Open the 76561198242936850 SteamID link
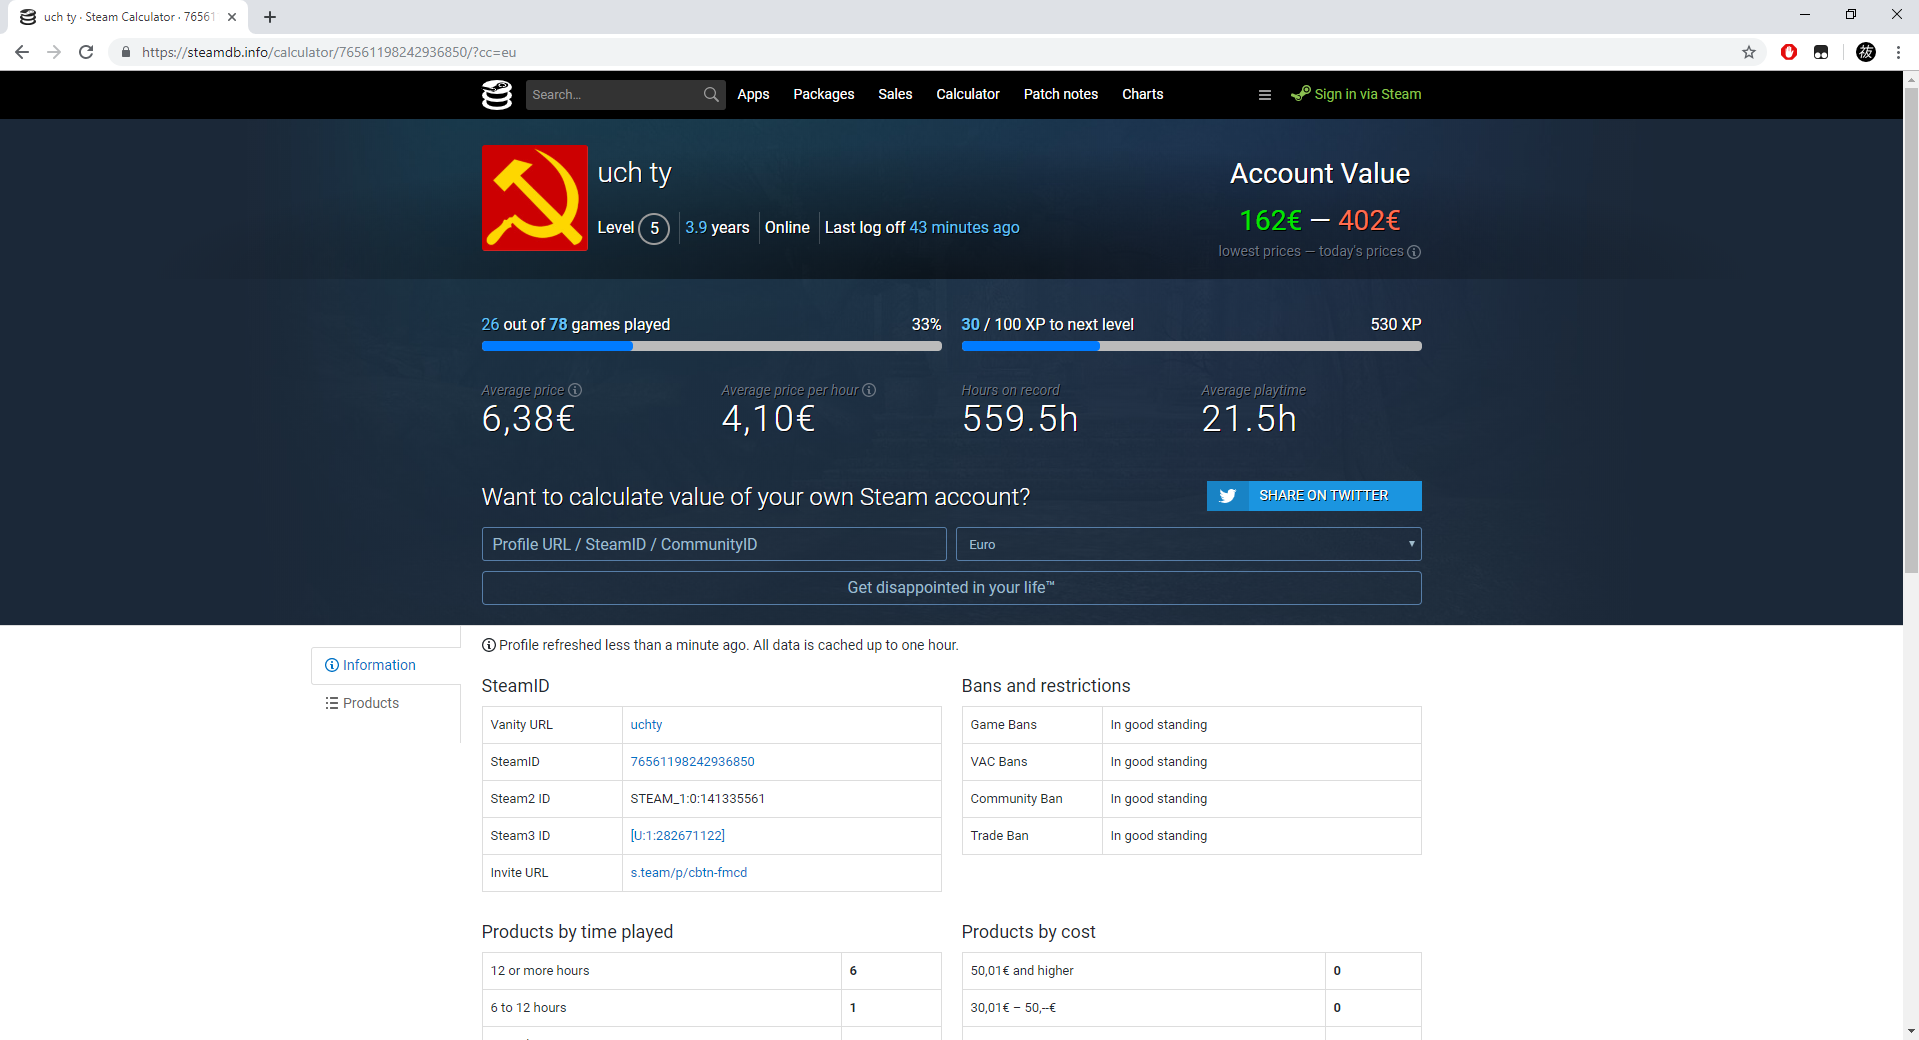The width and height of the screenshot is (1919, 1040). tap(692, 762)
